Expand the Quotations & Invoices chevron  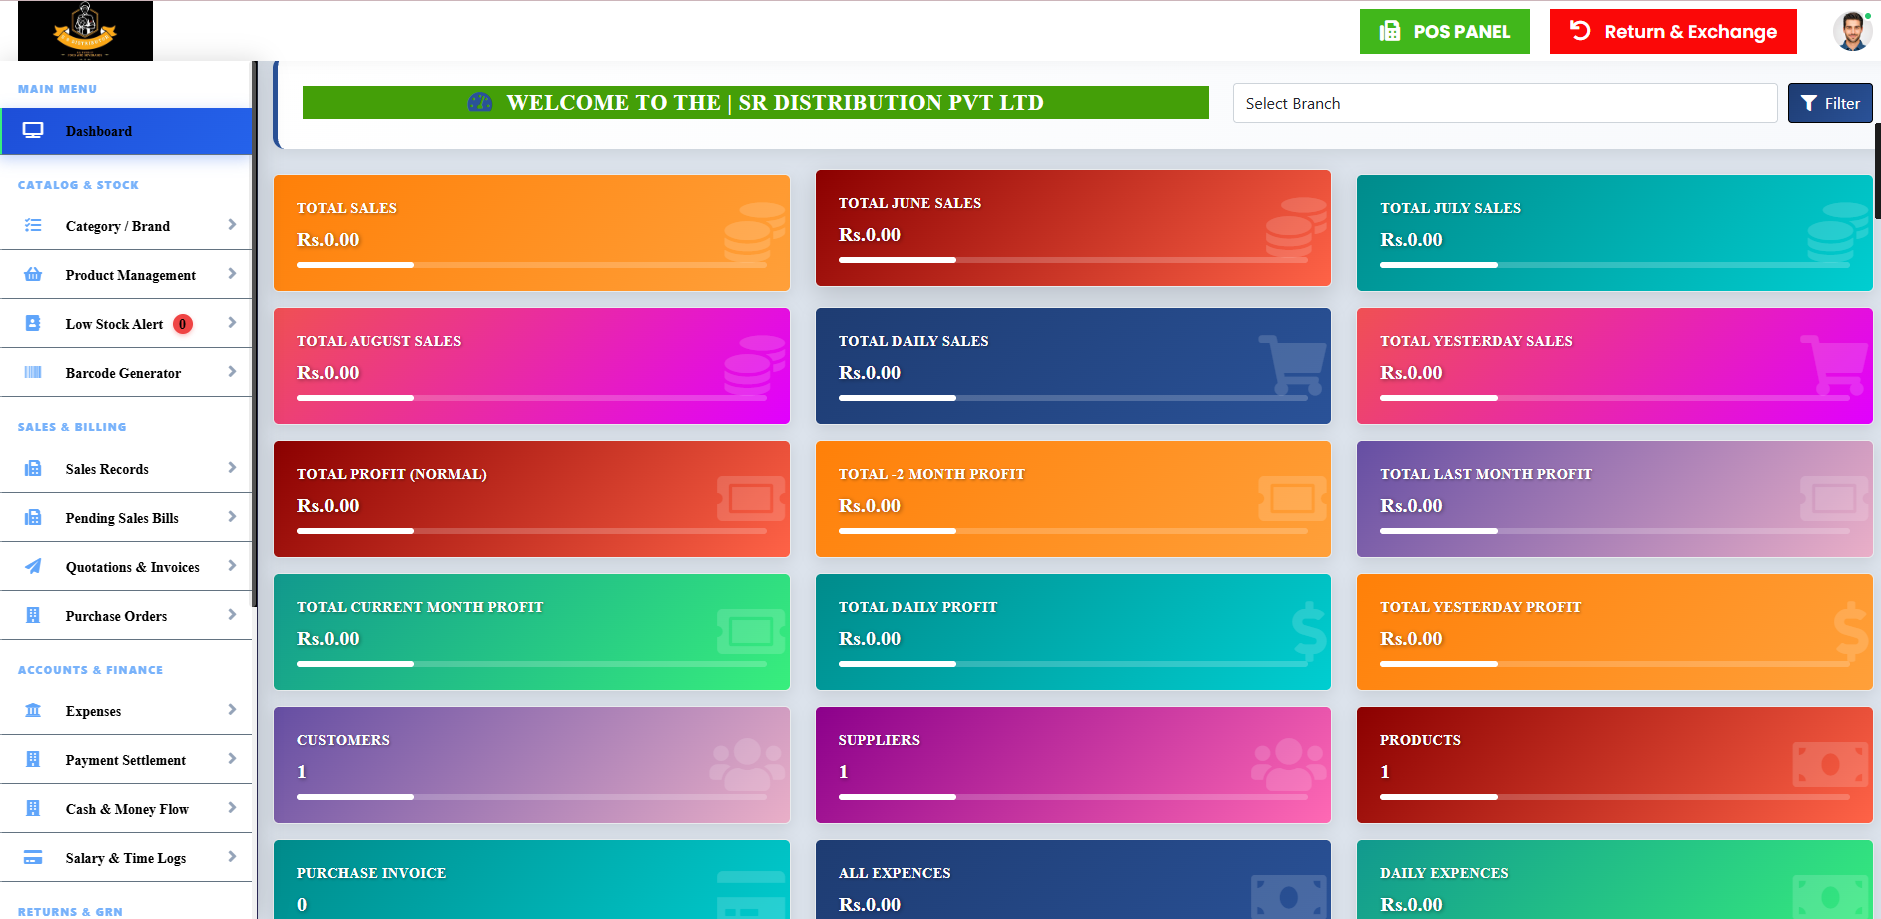click(232, 566)
